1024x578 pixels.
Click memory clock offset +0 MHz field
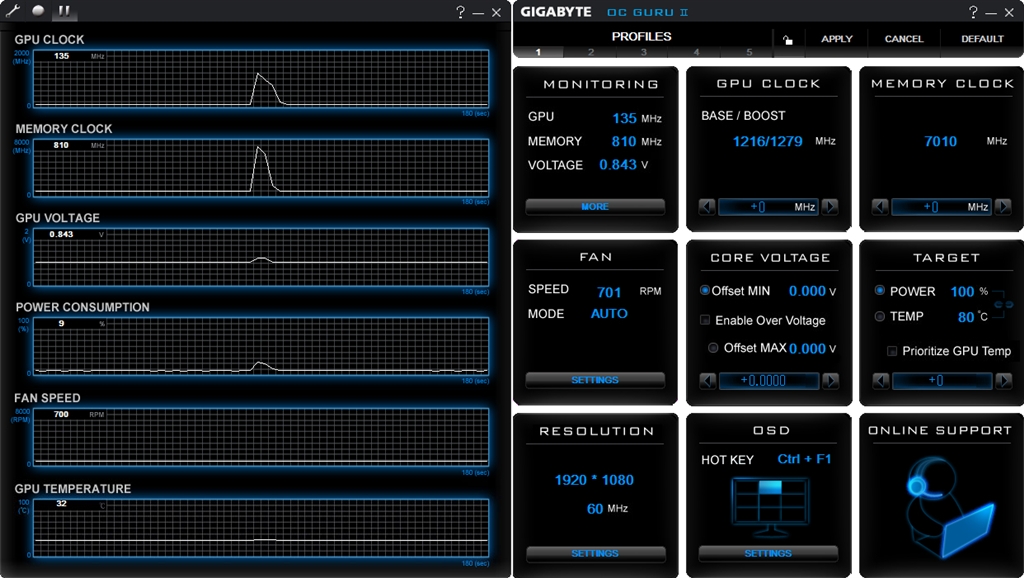click(941, 207)
